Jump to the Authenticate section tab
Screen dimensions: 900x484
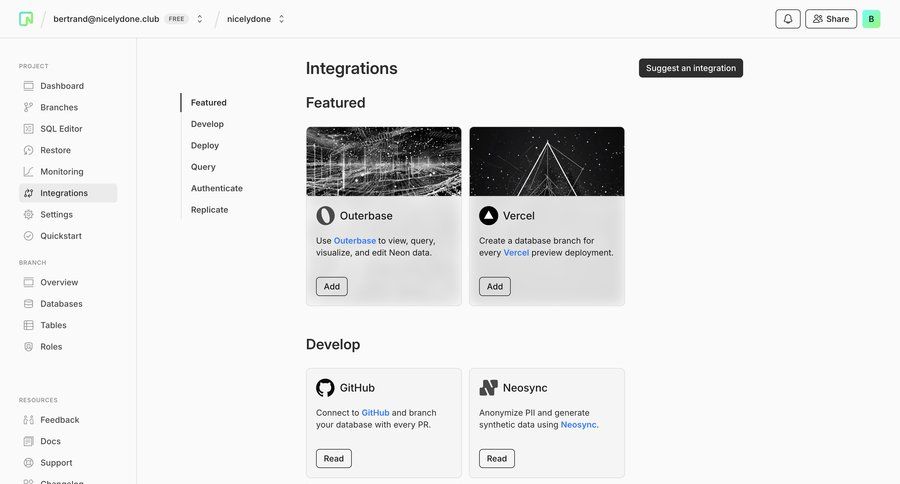216,188
